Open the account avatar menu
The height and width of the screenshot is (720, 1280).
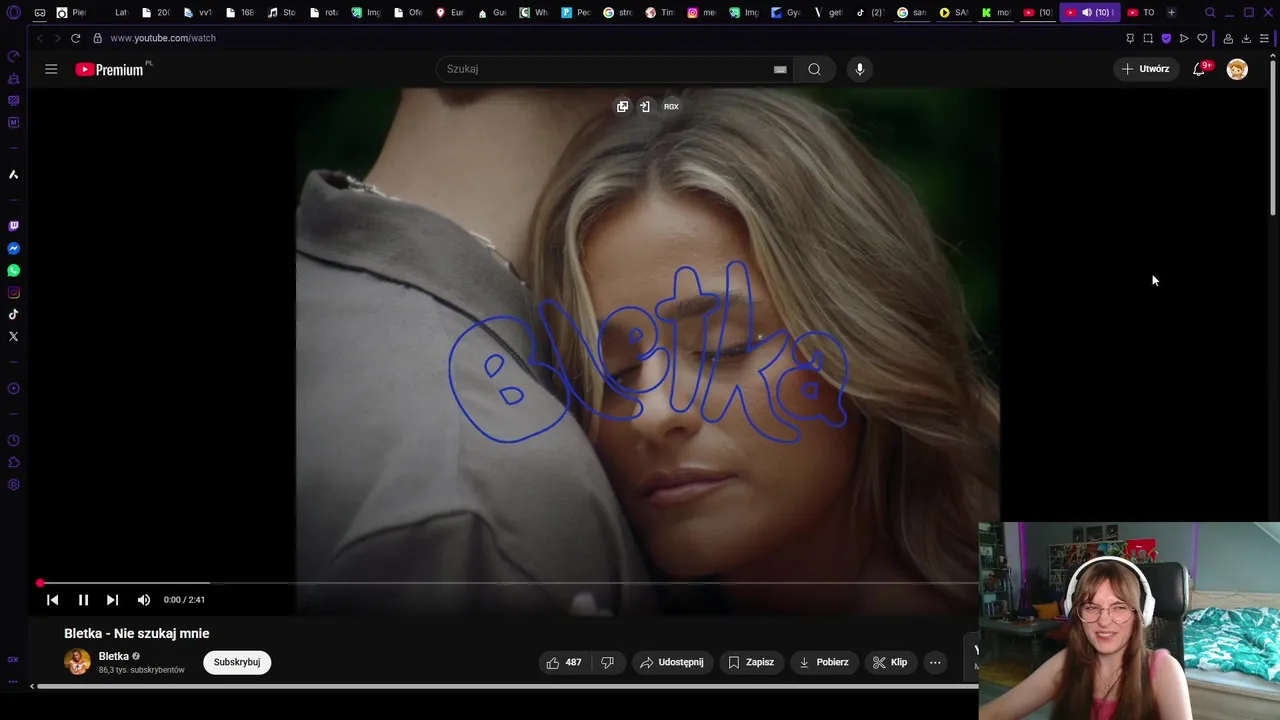click(1237, 69)
